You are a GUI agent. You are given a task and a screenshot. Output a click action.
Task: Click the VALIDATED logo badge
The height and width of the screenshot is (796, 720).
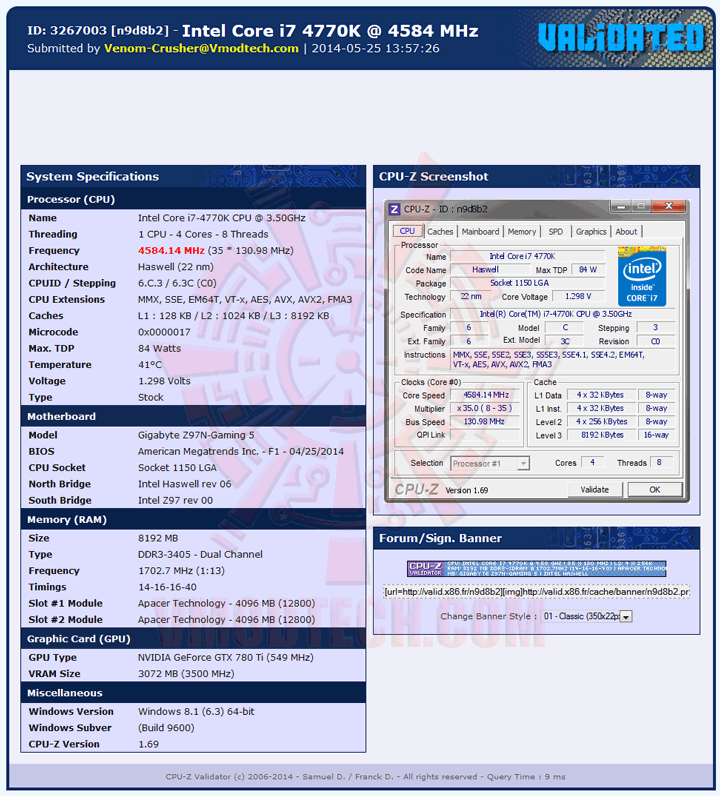point(621,38)
